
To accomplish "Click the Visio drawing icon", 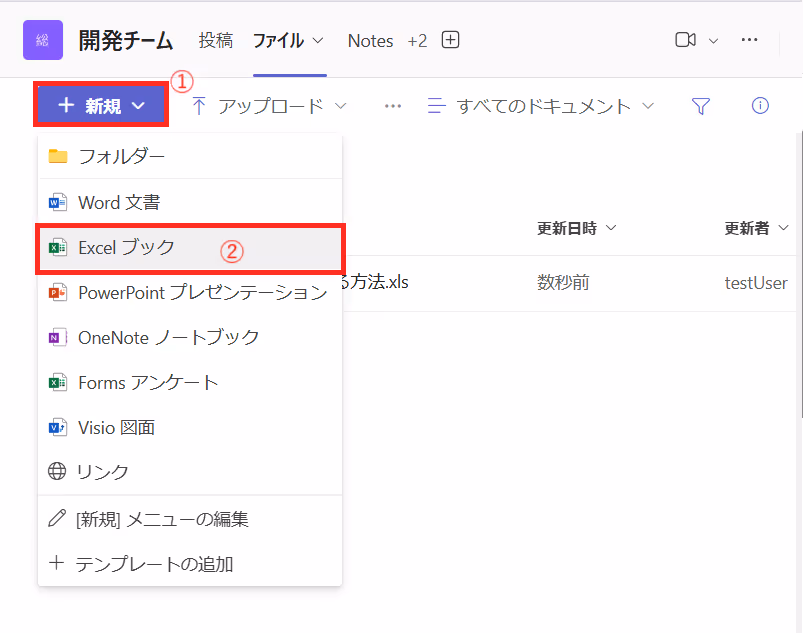I will 57,427.
